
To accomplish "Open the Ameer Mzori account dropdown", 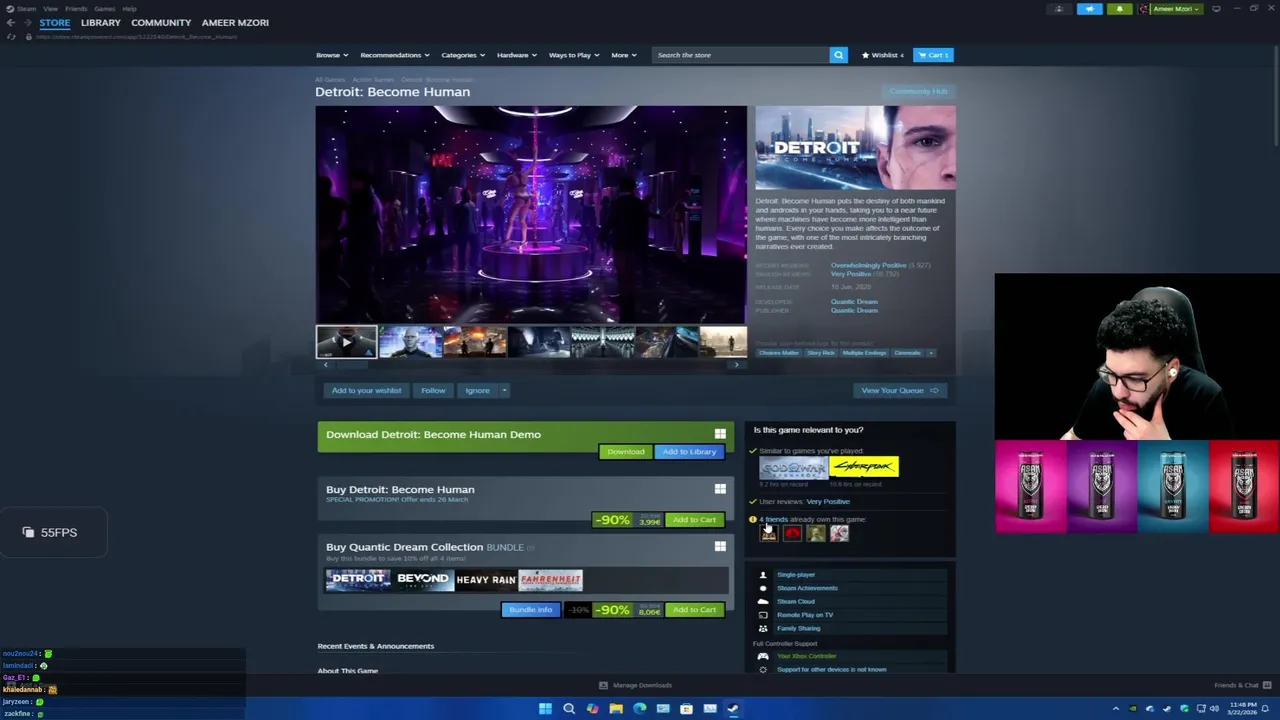I will coord(1174,9).
